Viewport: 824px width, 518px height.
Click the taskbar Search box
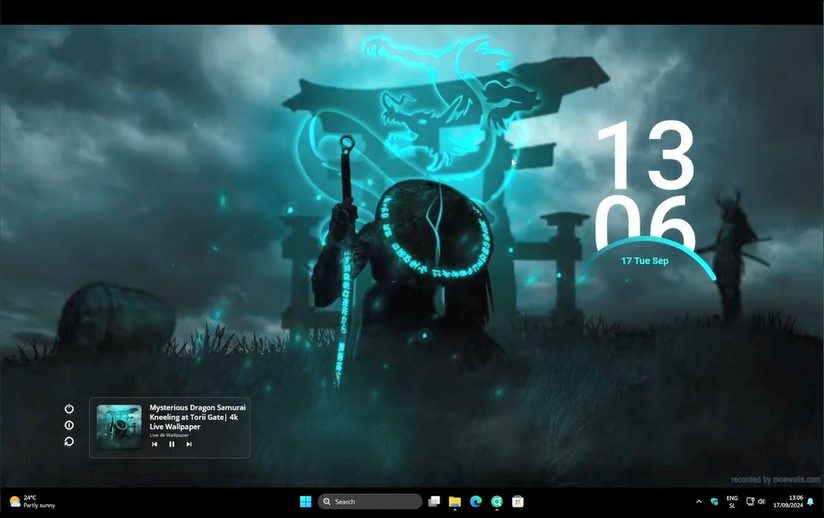coord(370,501)
